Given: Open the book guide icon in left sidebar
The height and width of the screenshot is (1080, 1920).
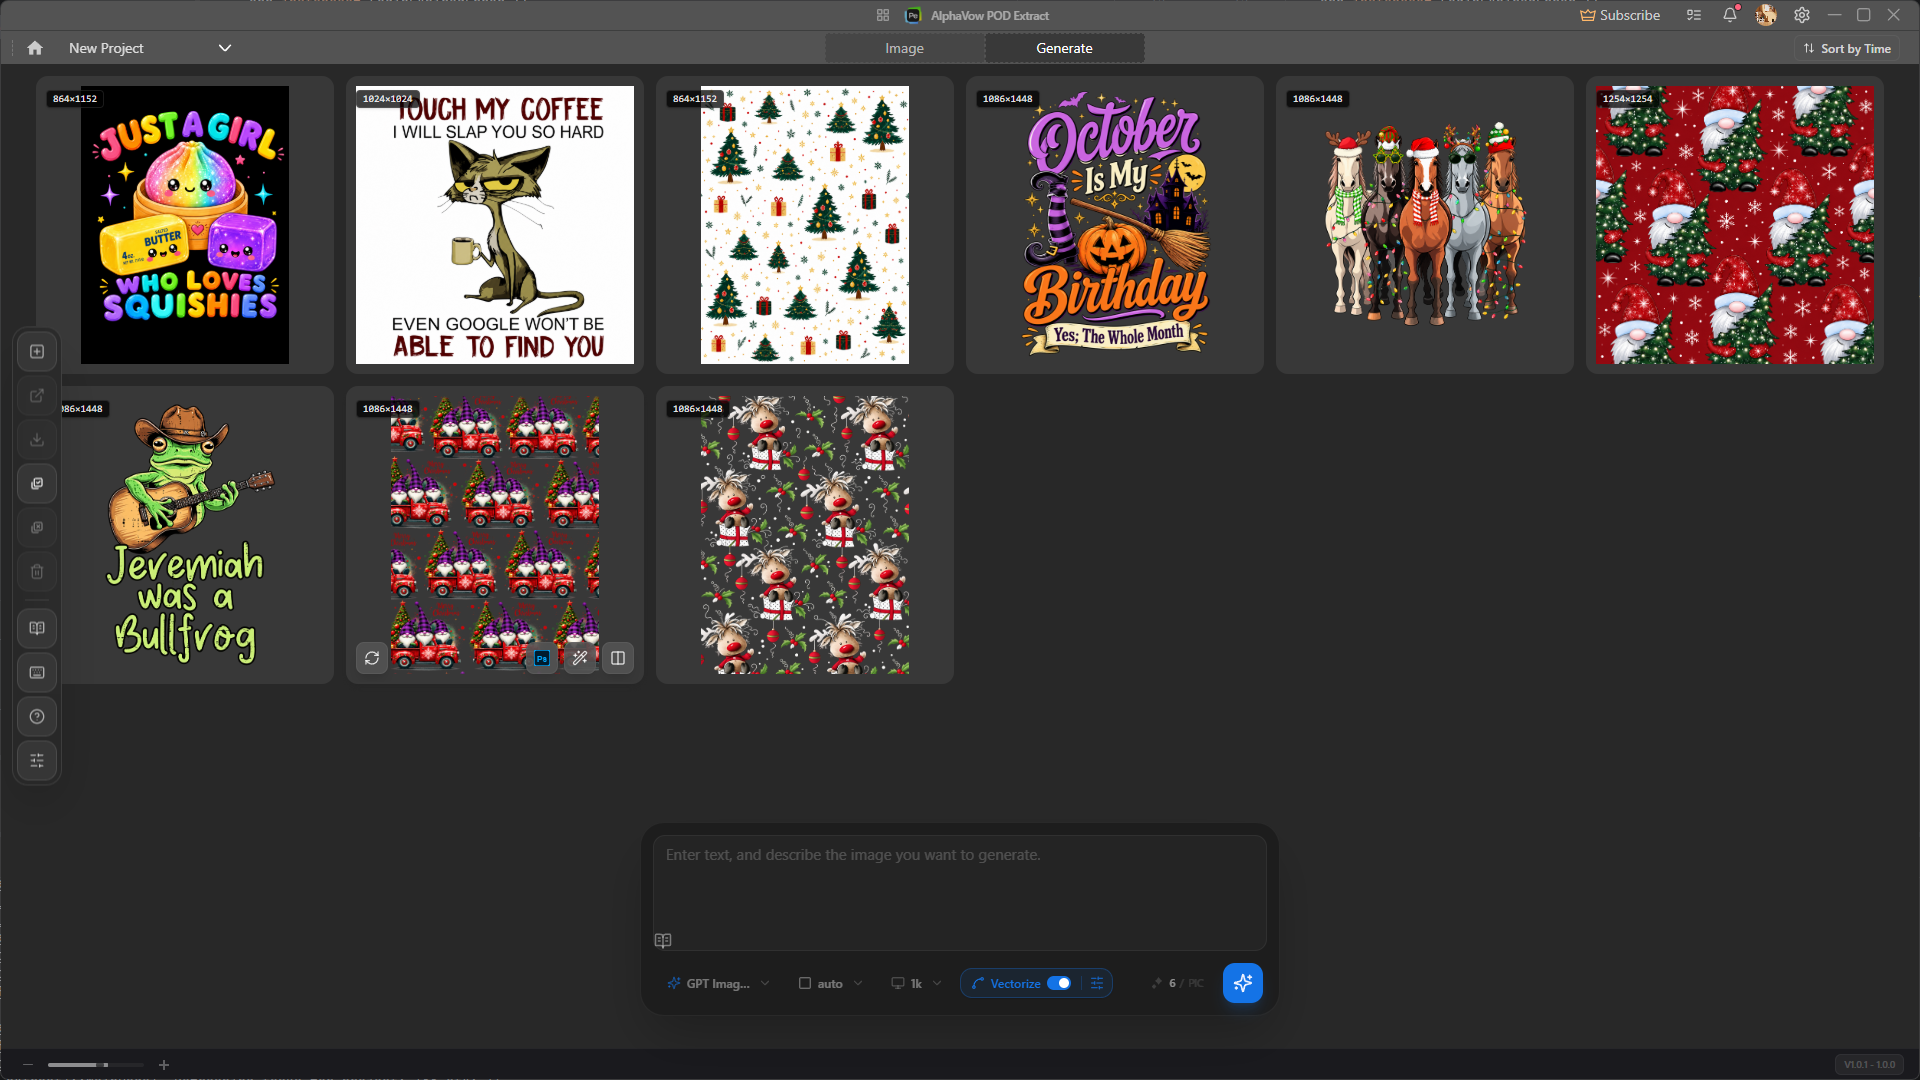Looking at the screenshot, I should coord(37,629).
